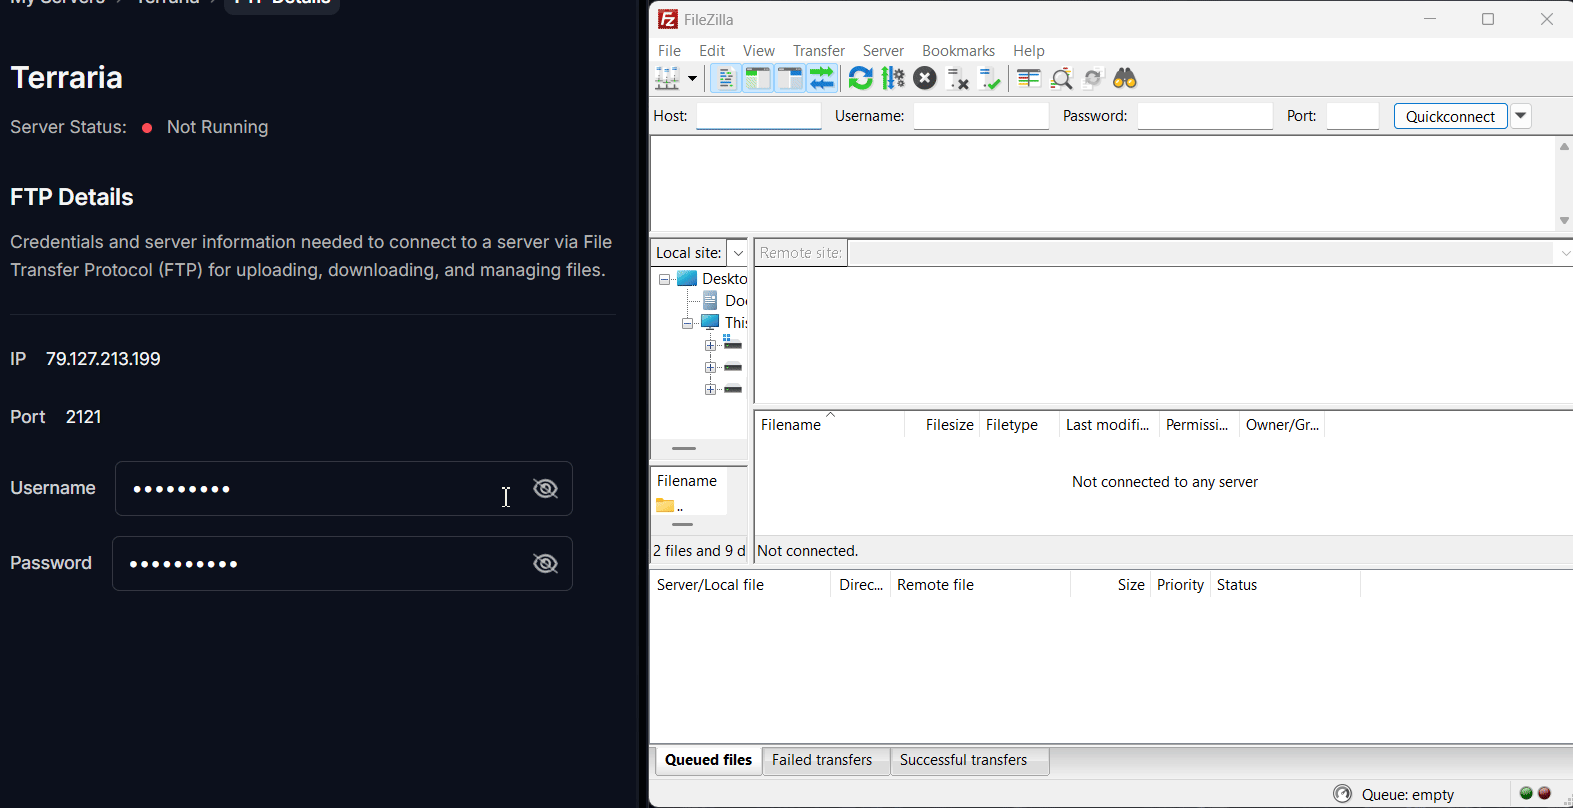Show hidden FTP username with eye icon
1573x808 pixels.
coord(545,488)
